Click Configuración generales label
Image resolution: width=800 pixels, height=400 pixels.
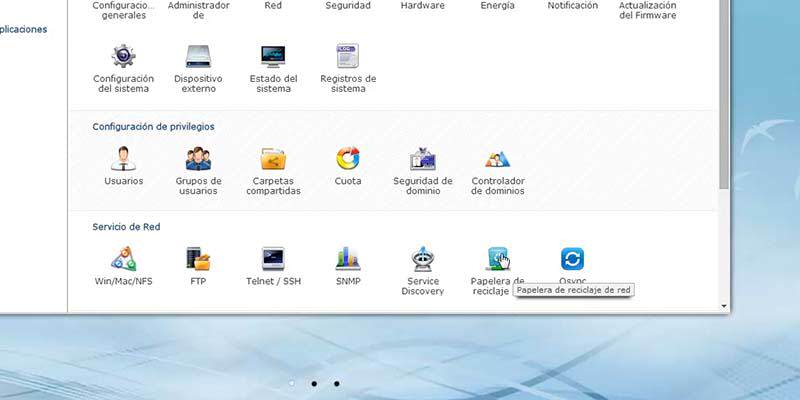[123, 10]
